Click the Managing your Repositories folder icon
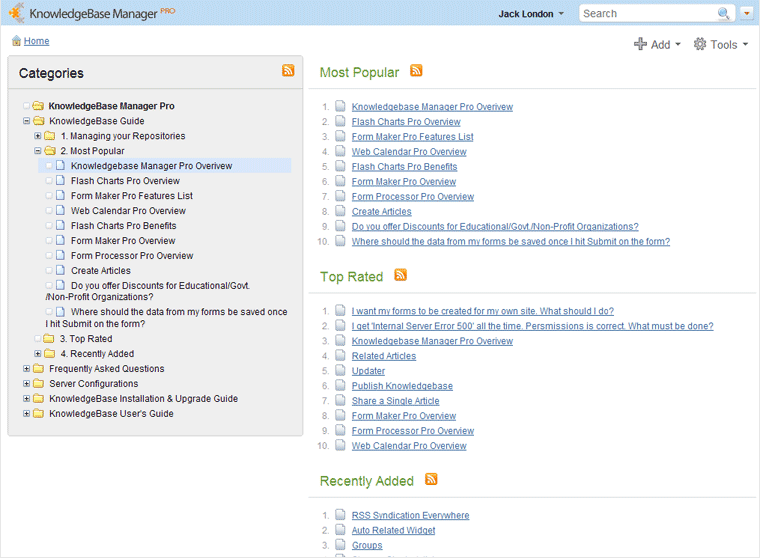Screen dimensions: 760x558 (49, 136)
